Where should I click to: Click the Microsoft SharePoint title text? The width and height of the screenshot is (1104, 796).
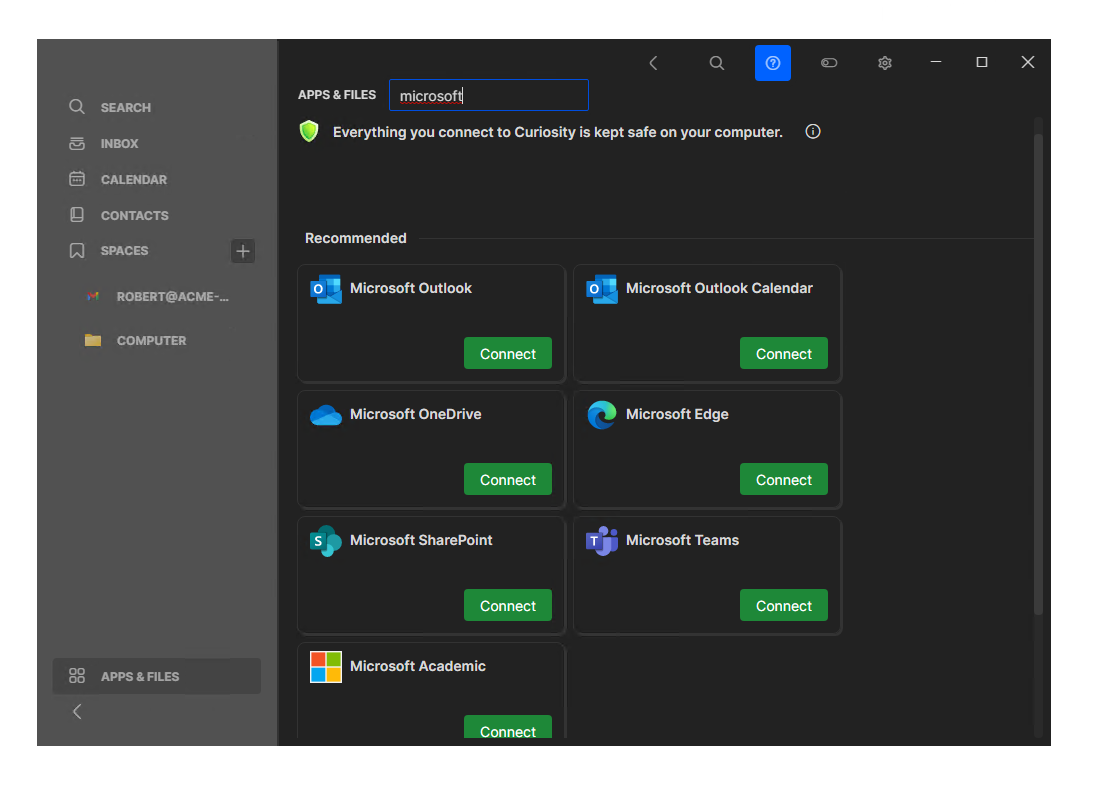point(421,540)
